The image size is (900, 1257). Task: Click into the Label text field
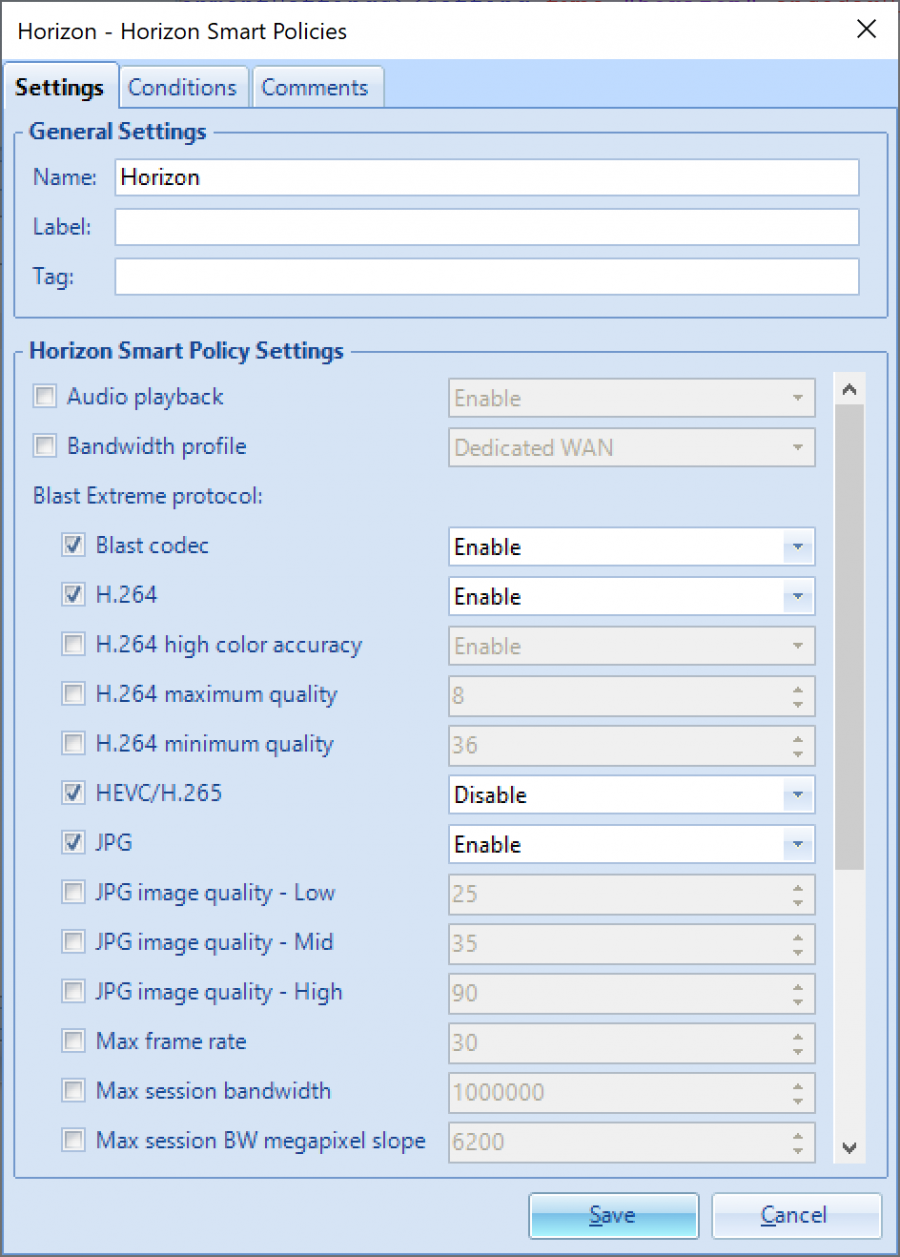coord(486,227)
